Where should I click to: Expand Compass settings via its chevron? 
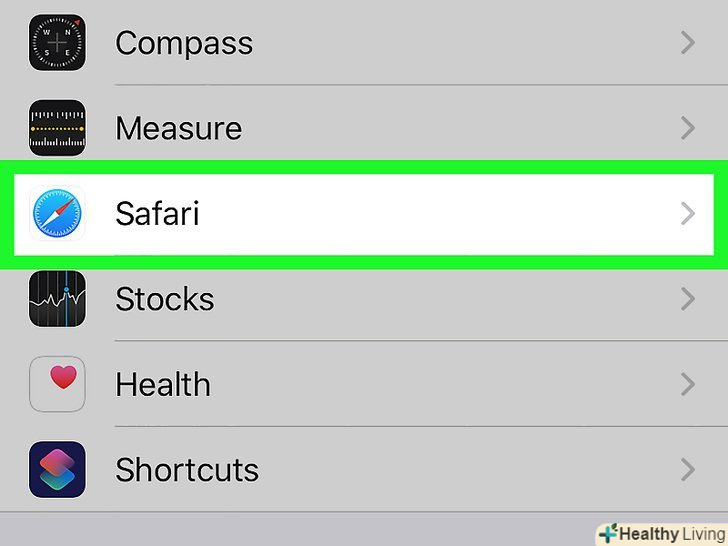[687, 43]
